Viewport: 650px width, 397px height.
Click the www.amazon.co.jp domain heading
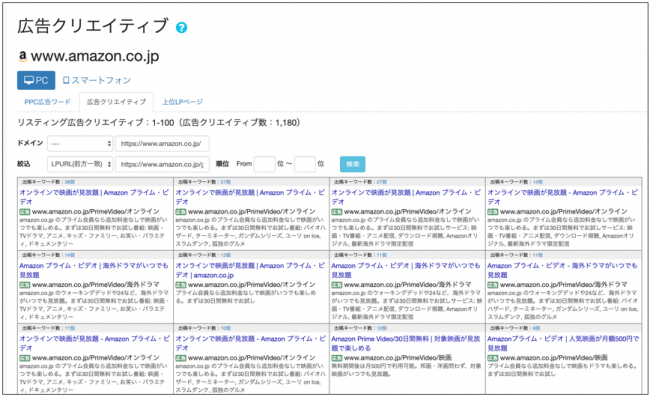[x=95, y=56]
